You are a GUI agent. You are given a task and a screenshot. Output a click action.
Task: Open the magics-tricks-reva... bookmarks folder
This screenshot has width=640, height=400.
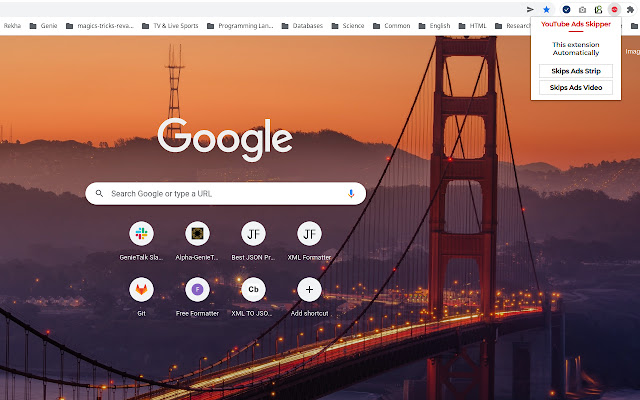click(100, 26)
